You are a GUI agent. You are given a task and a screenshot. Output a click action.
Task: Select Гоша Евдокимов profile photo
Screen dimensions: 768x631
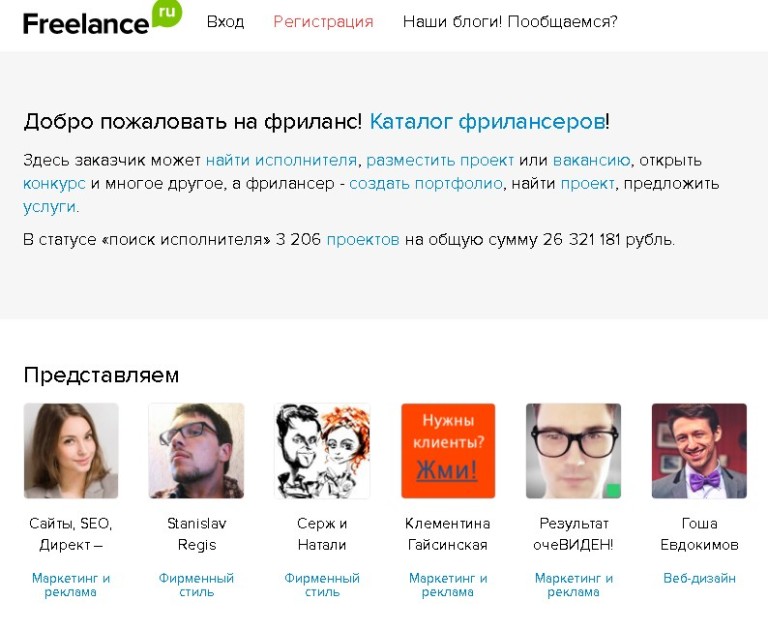click(699, 451)
